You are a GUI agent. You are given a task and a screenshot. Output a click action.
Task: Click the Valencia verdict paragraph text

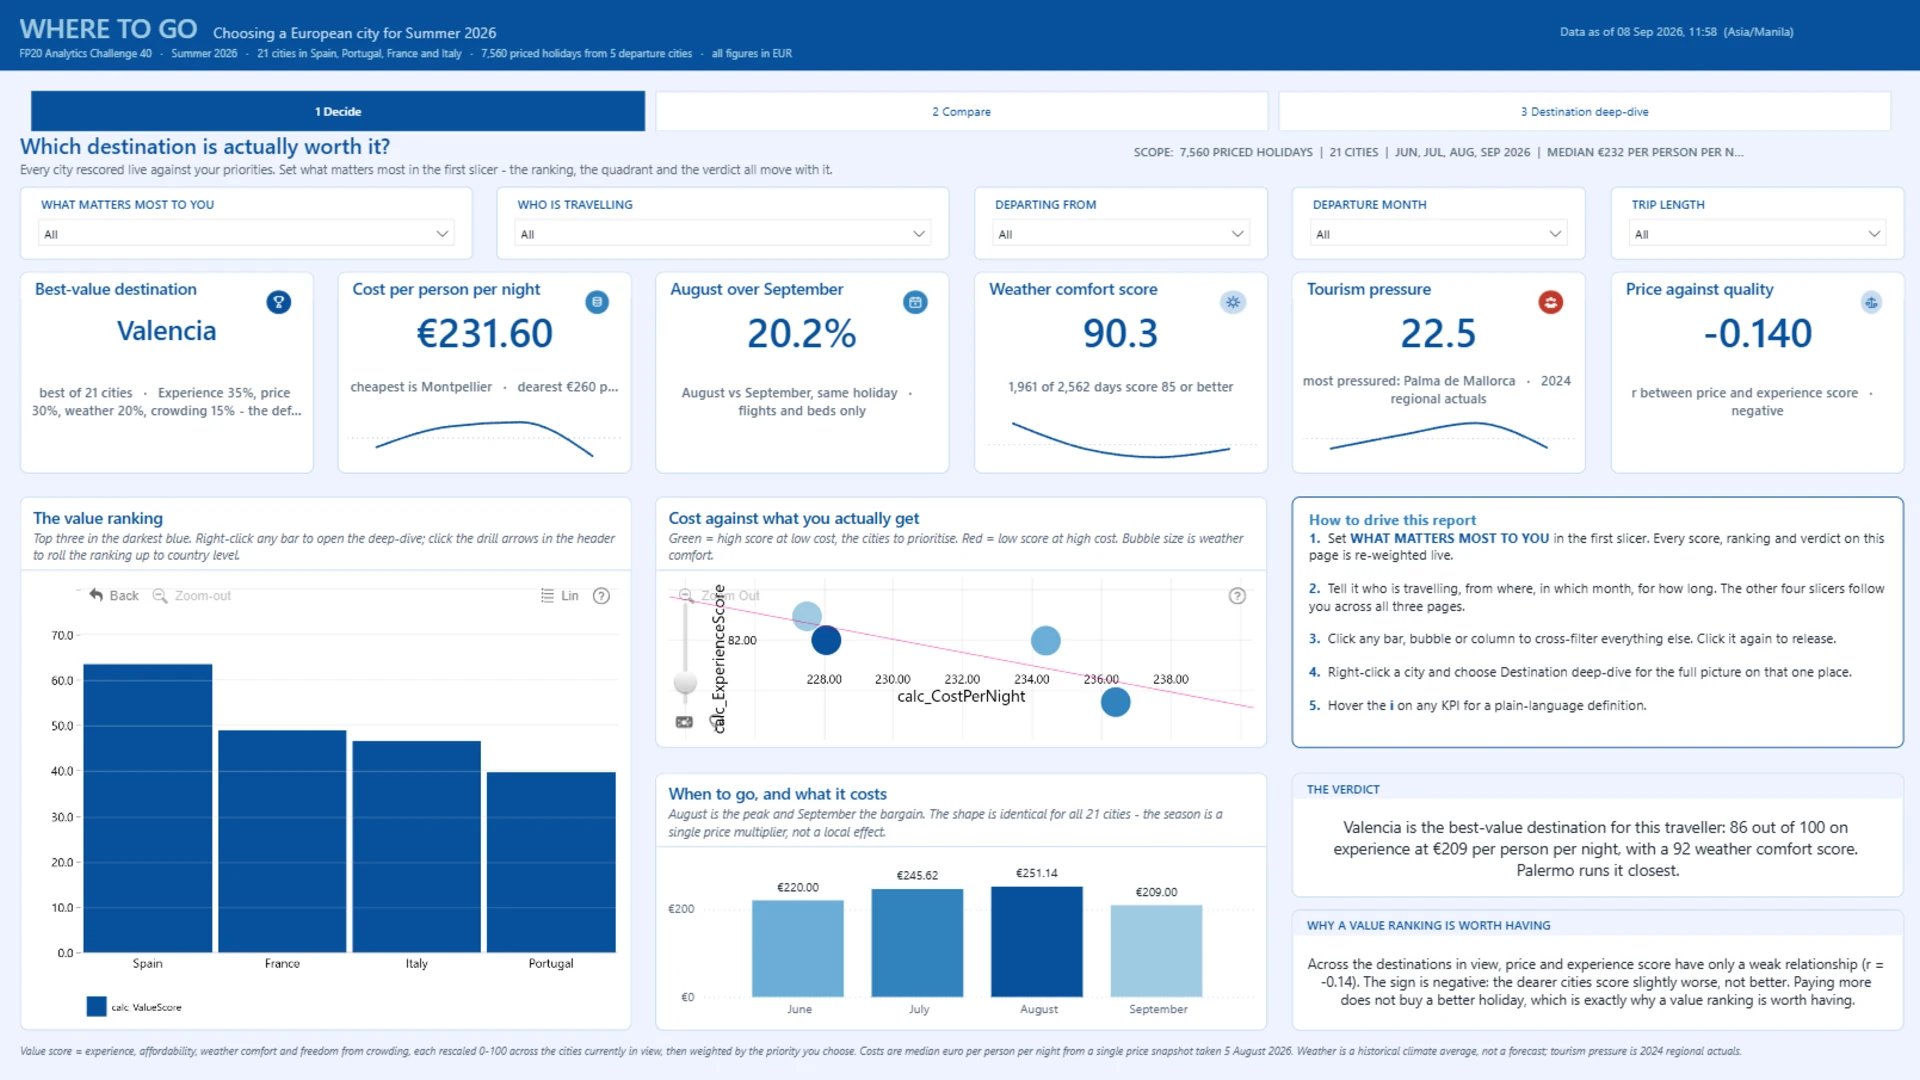[1596, 849]
